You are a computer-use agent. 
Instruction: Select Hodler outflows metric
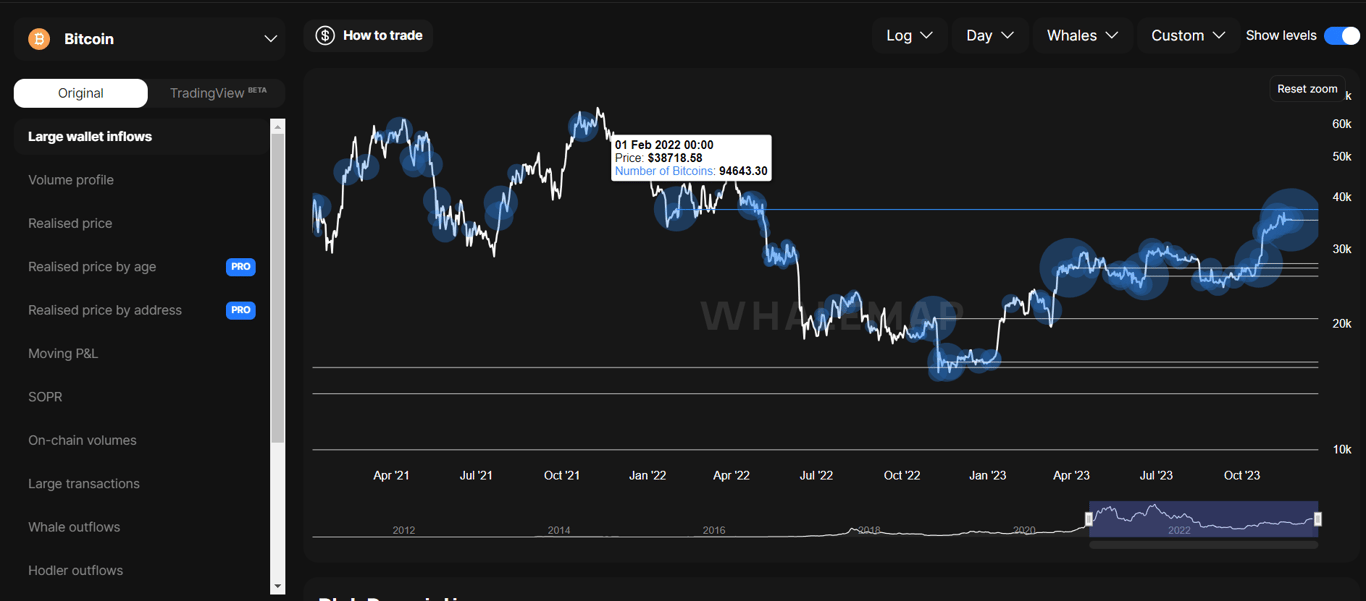76,571
